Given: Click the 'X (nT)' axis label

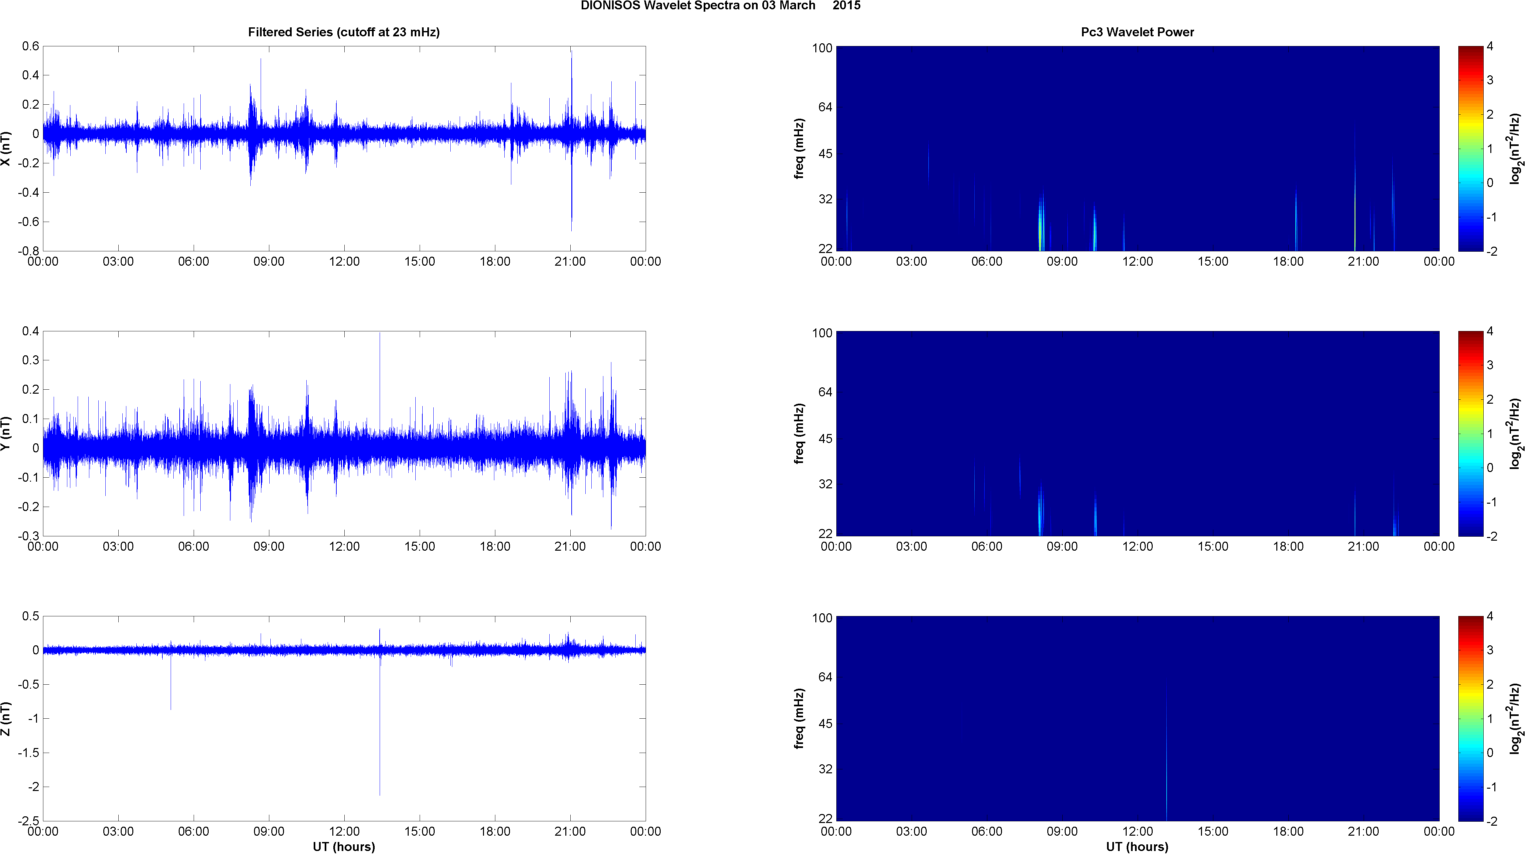Looking at the screenshot, I should [7, 148].
